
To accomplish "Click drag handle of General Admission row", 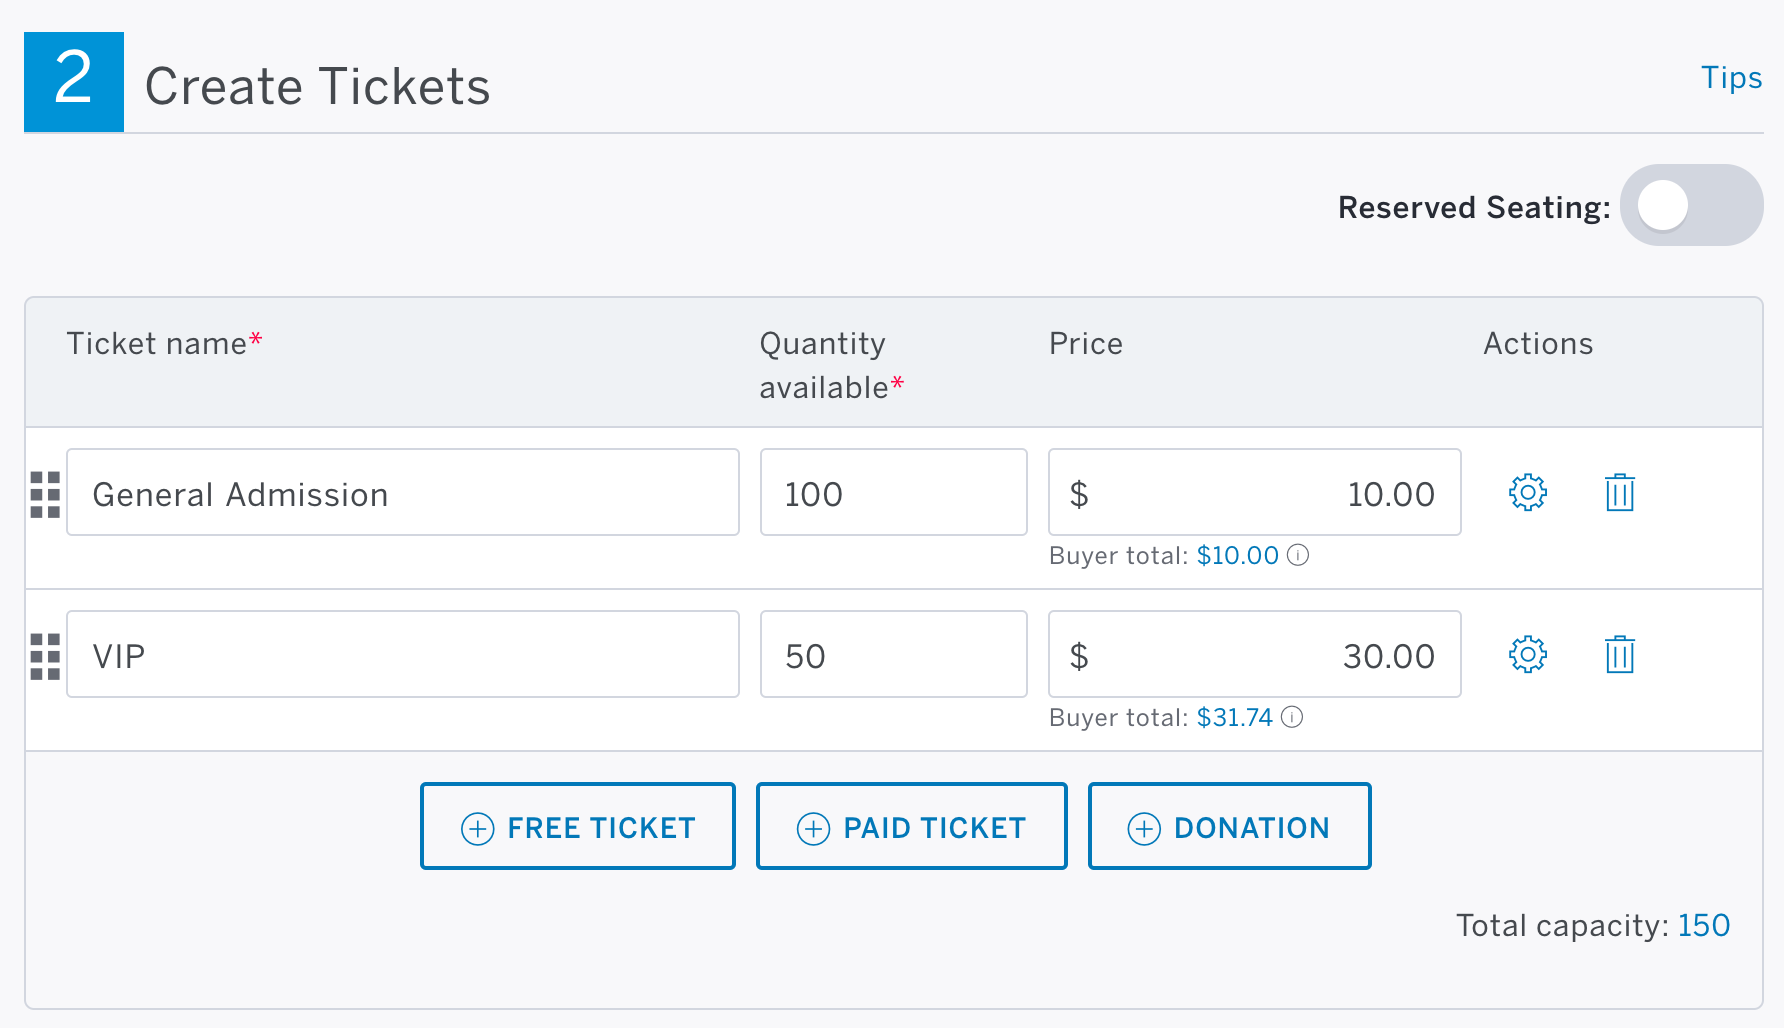I will tap(45, 494).
